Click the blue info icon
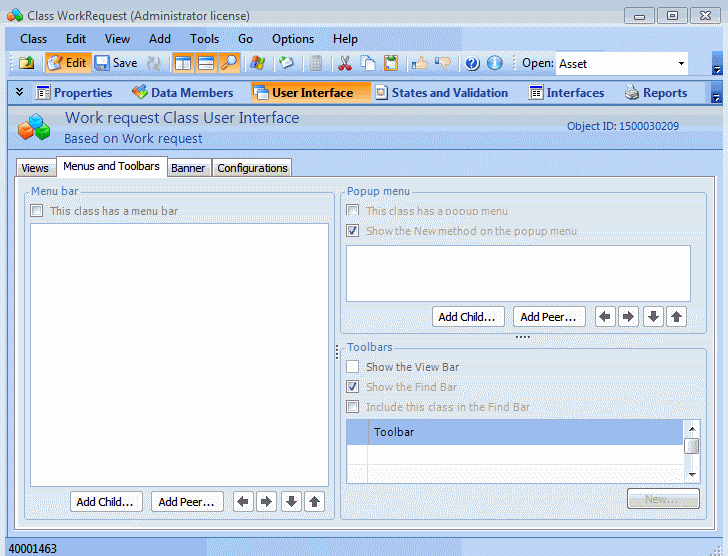The image size is (728, 556). pyautogui.click(x=495, y=63)
